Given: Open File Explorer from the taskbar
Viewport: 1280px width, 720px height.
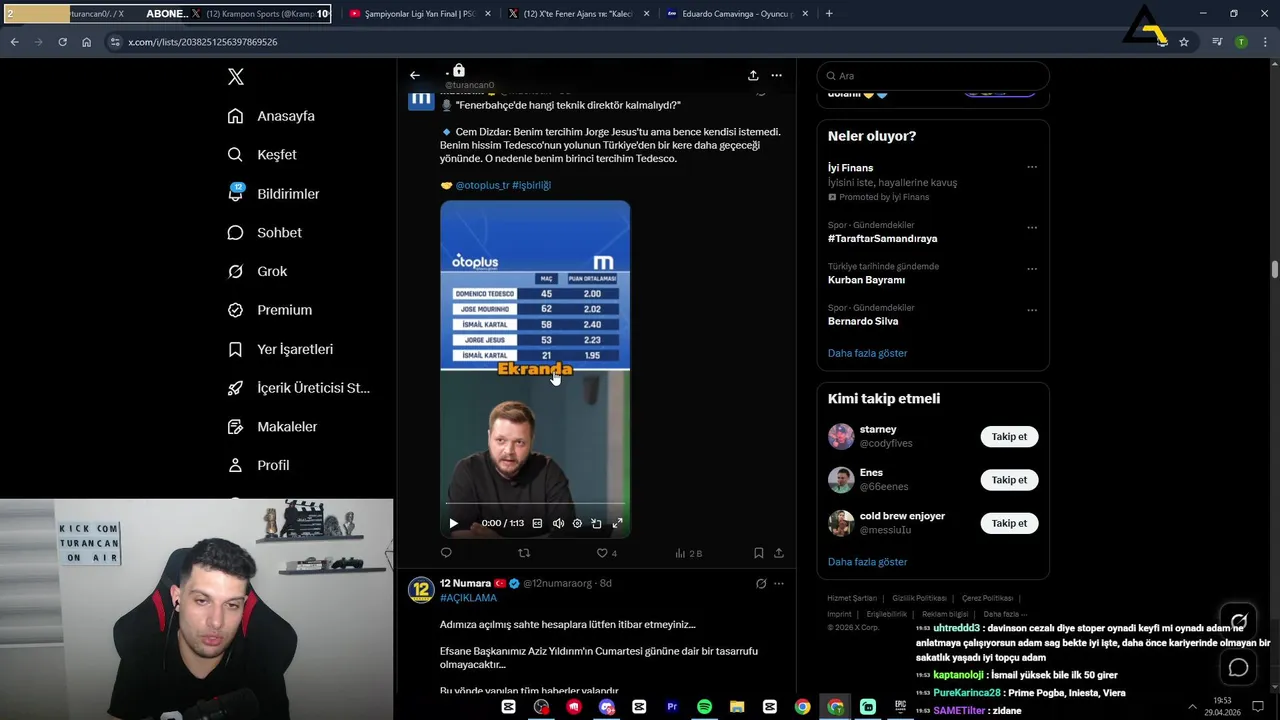Looking at the screenshot, I should click(x=736, y=707).
